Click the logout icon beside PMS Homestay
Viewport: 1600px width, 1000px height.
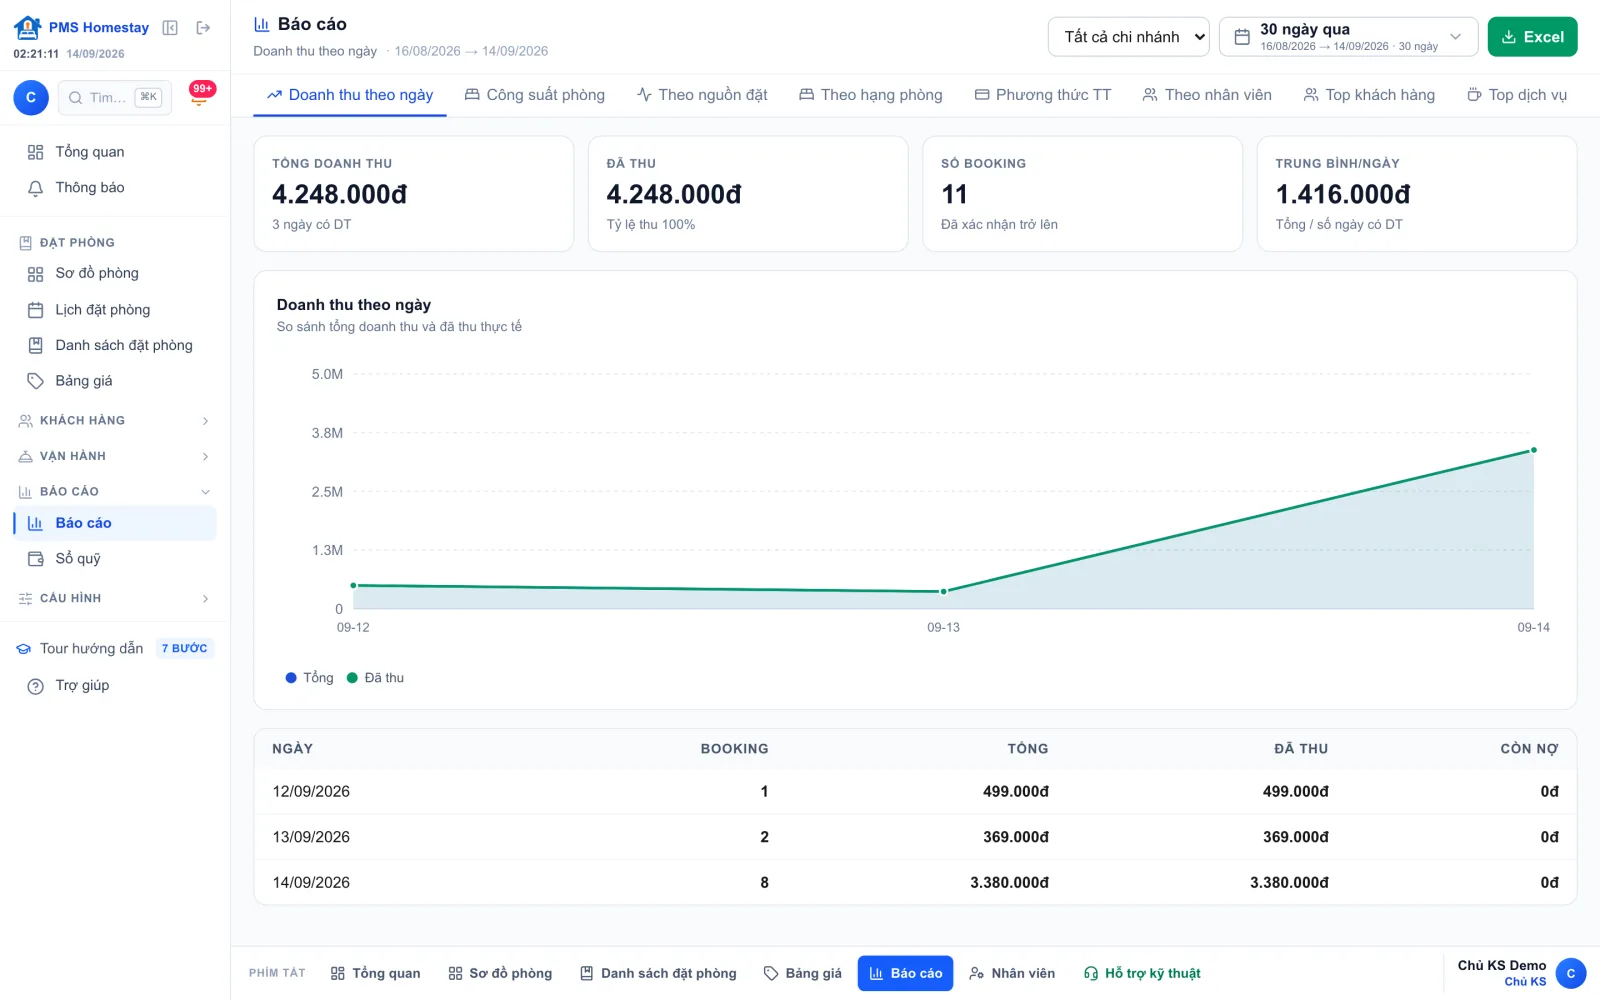[x=203, y=28]
